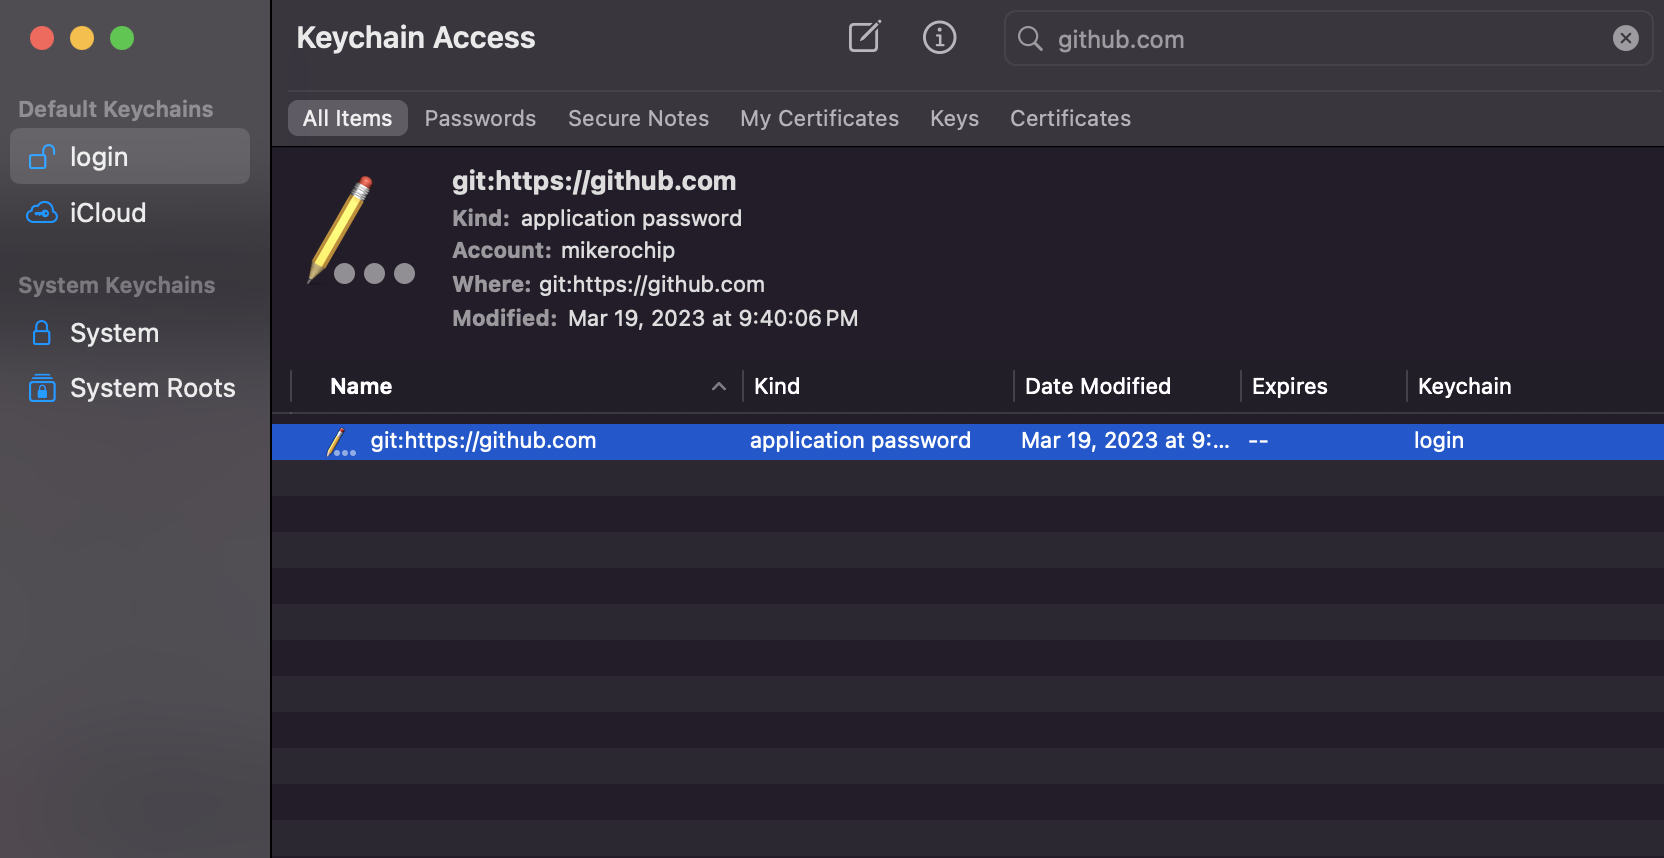
Task: Create a new keychain item with compose icon
Action: [x=864, y=38]
